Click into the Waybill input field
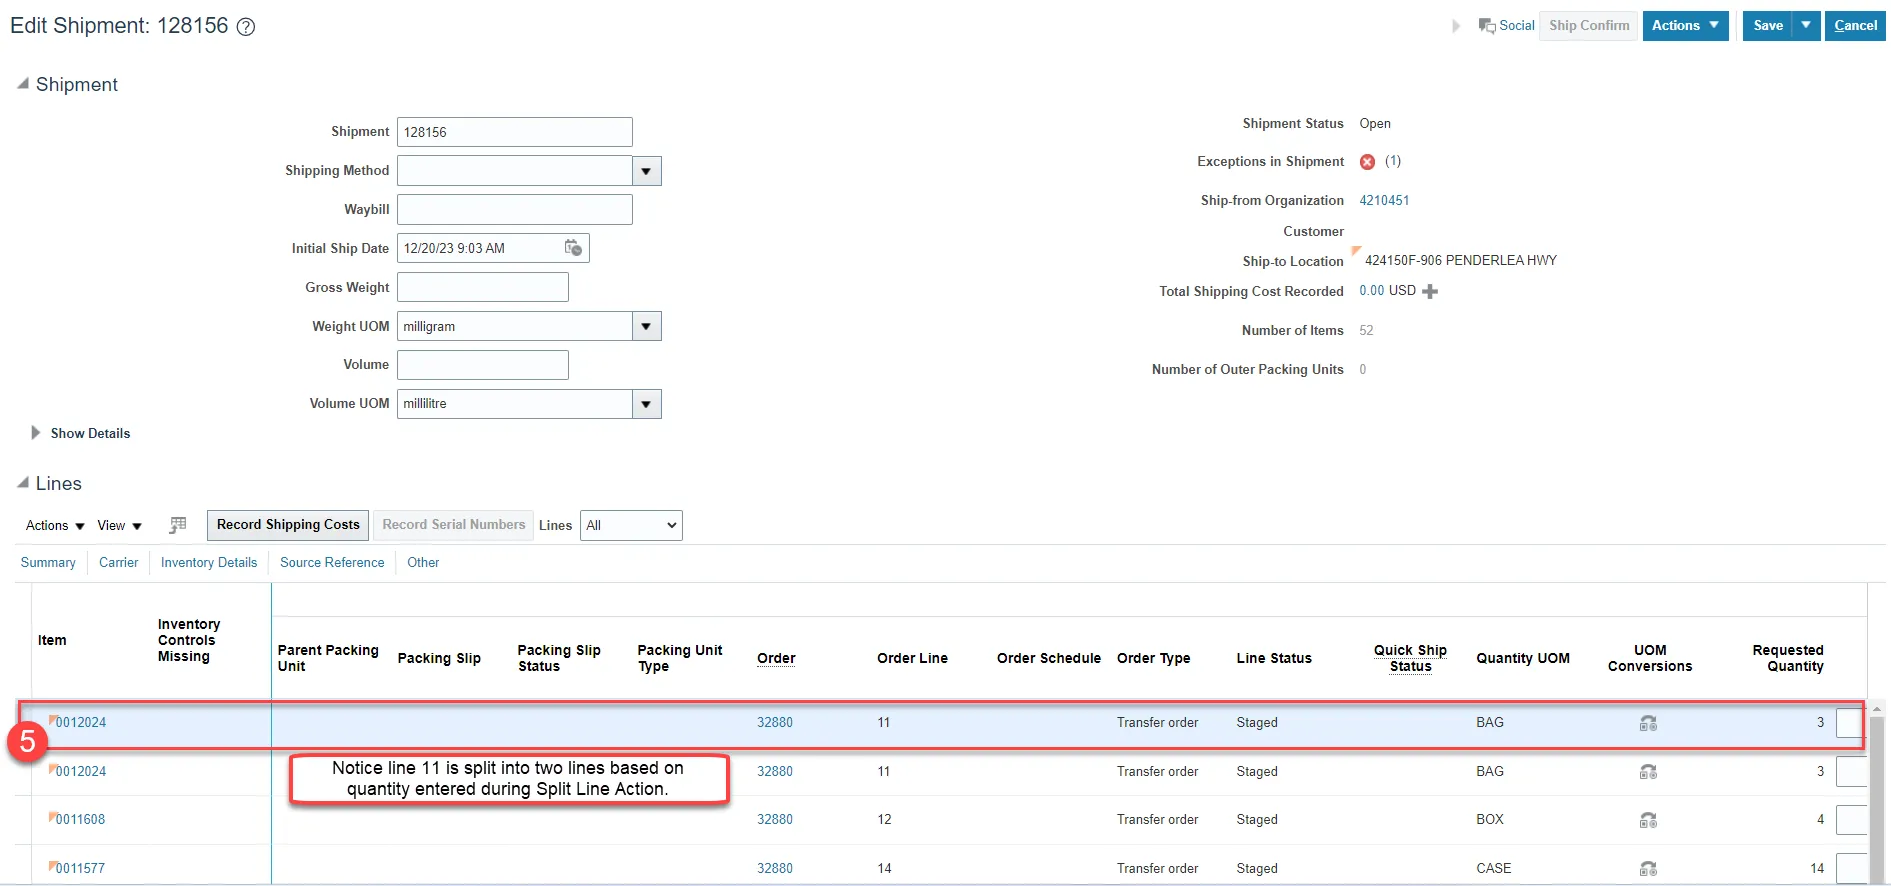The width and height of the screenshot is (1891, 886). point(514,210)
